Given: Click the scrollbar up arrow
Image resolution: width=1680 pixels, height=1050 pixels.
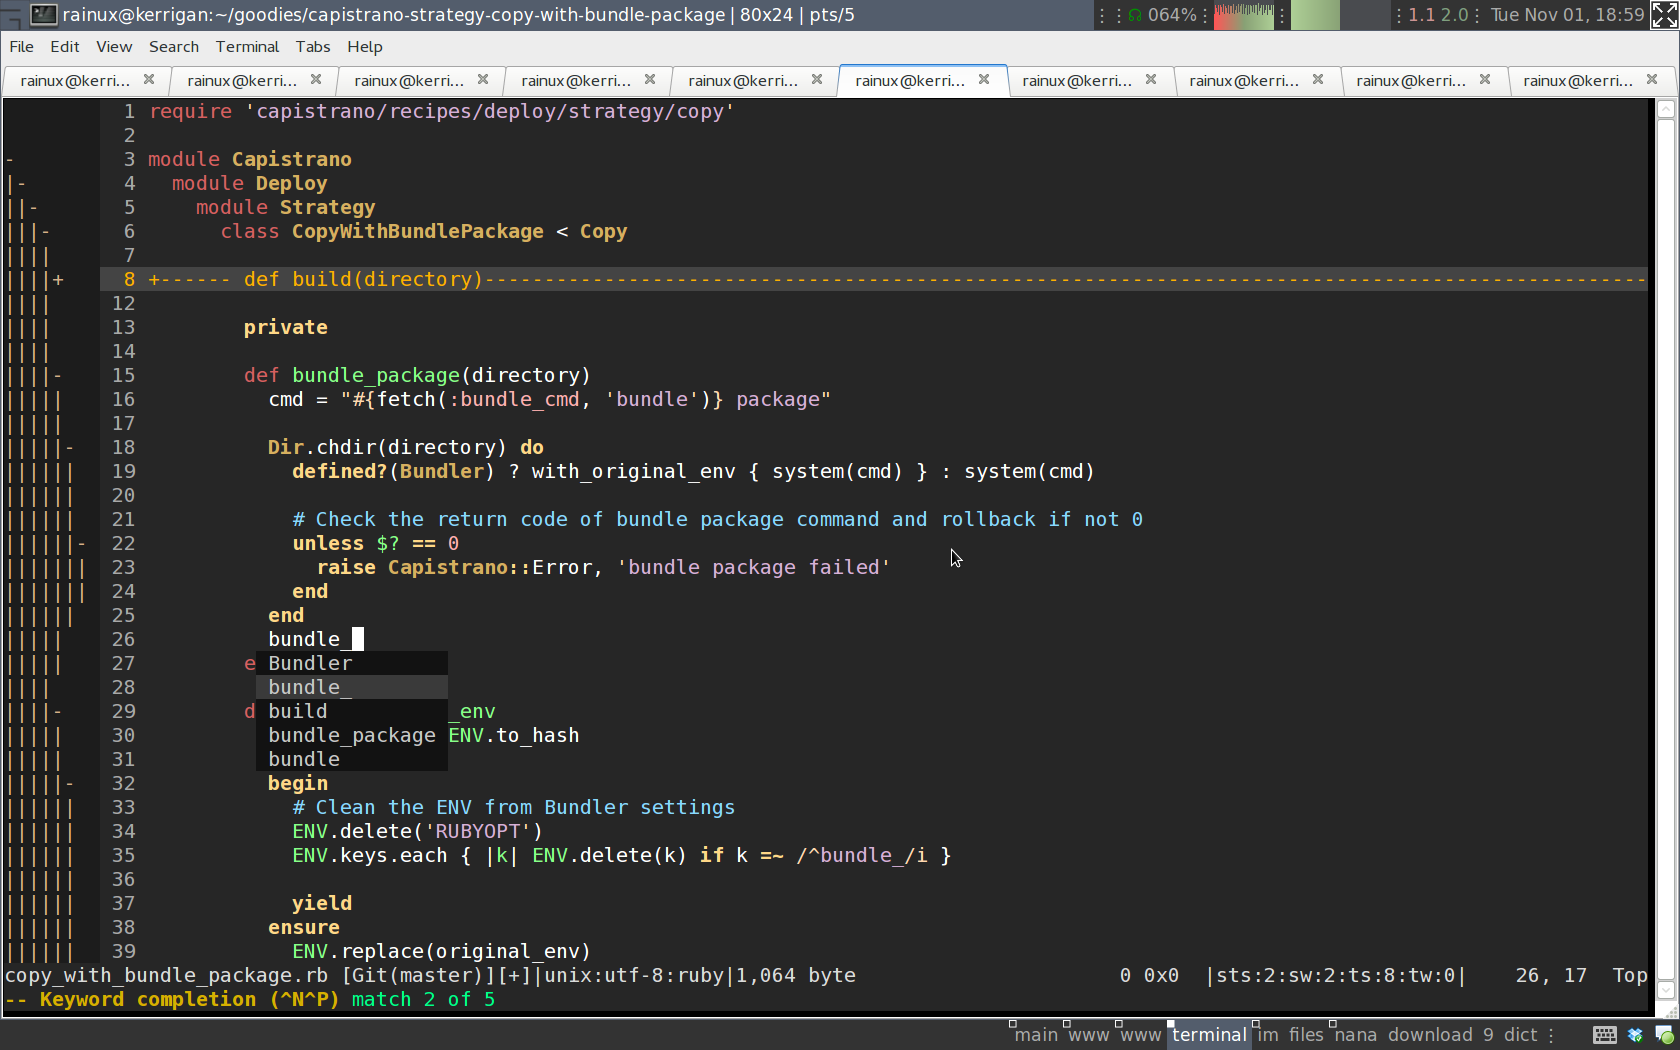Looking at the screenshot, I should 1665,109.
